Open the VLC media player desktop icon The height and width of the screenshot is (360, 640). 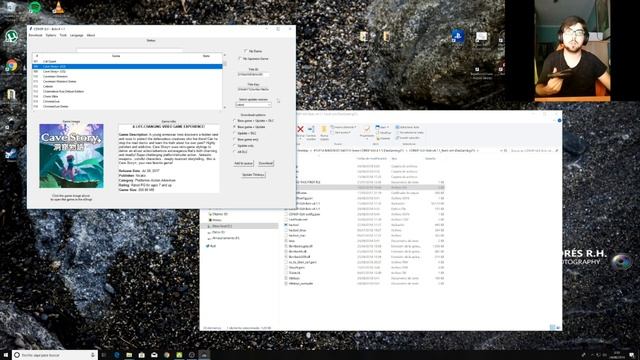click(x=58, y=7)
